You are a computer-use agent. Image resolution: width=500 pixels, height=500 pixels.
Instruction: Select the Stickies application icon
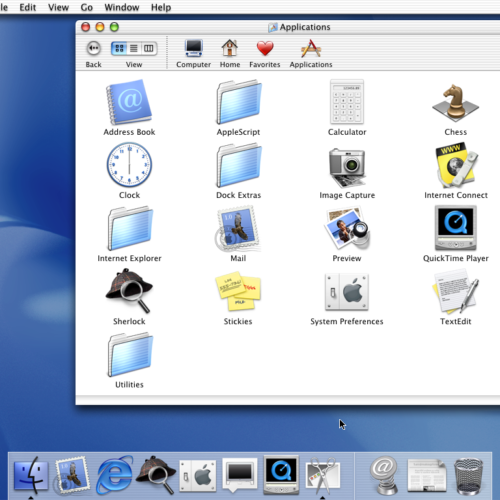[238, 291]
